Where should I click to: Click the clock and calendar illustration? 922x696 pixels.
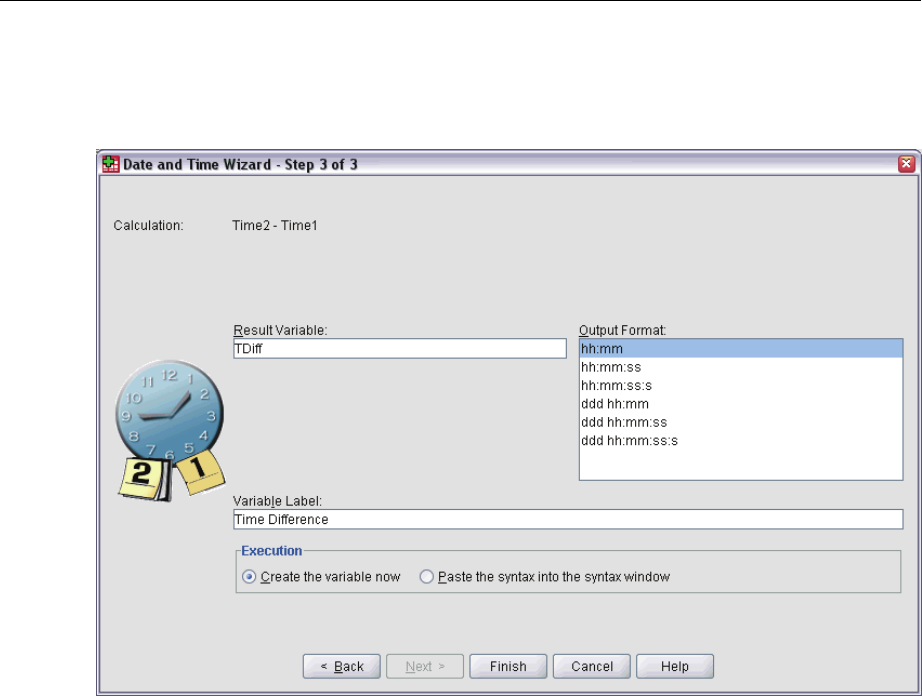pos(171,431)
